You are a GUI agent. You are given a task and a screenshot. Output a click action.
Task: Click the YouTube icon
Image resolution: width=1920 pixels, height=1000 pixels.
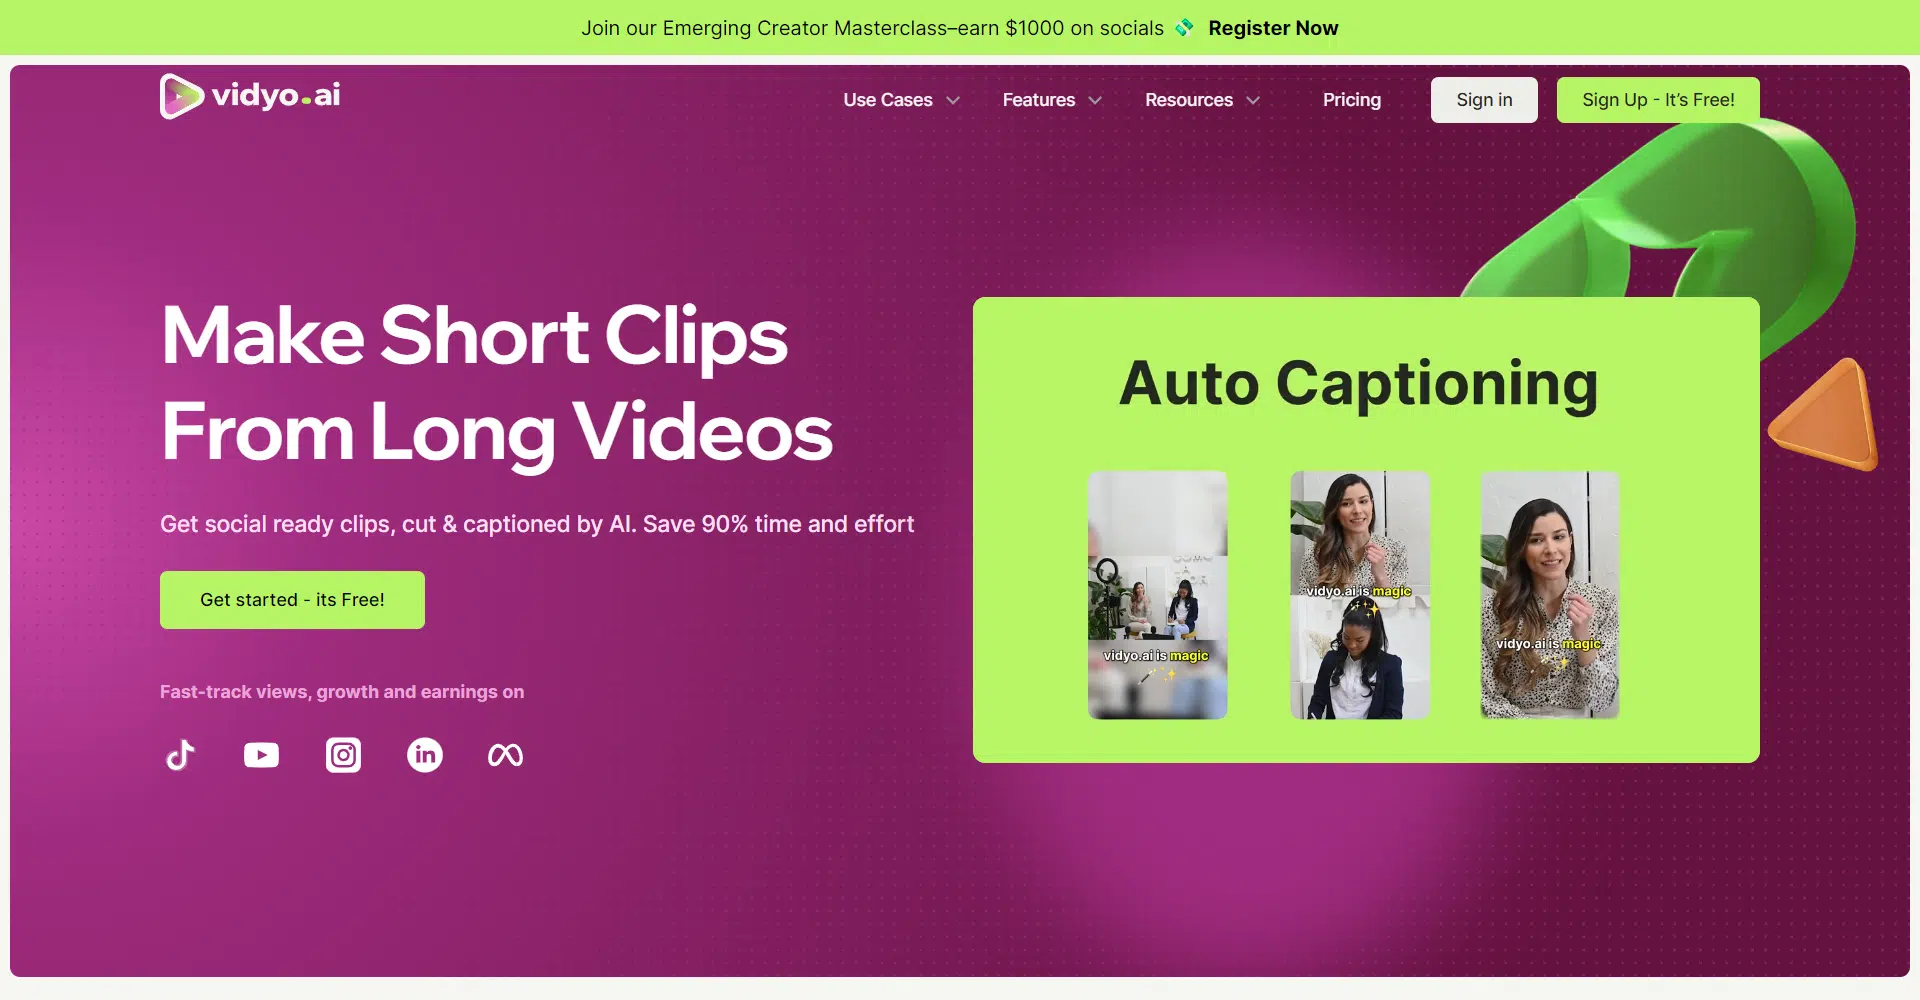click(261, 755)
